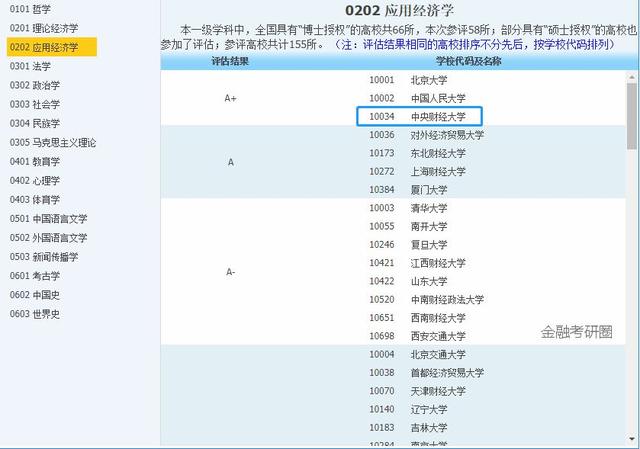The image size is (640, 449).
Task: Select the row 10183 吉林大学
Action: pyautogui.click(x=408, y=427)
